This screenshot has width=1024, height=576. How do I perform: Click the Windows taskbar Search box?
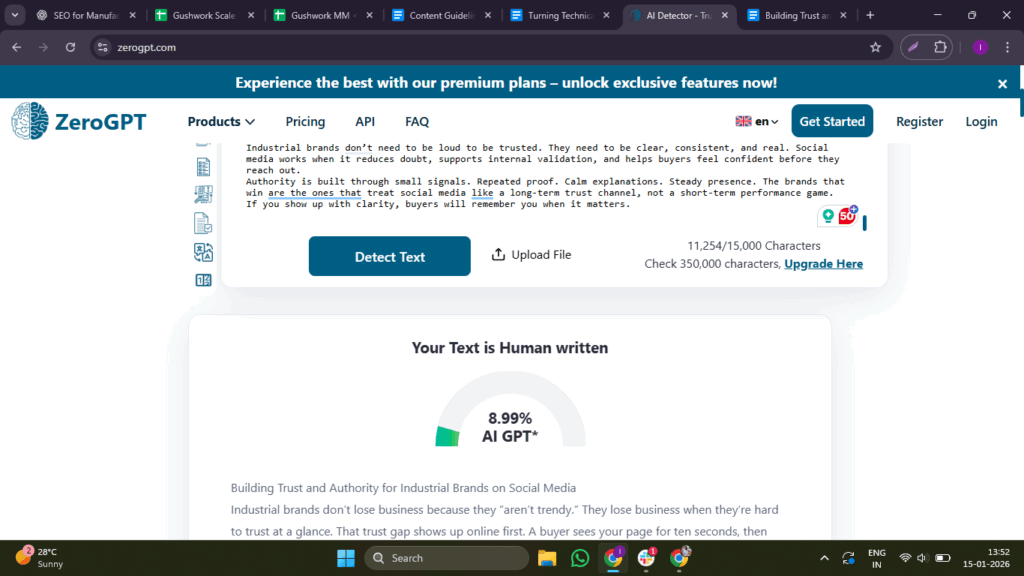click(446, 558)
